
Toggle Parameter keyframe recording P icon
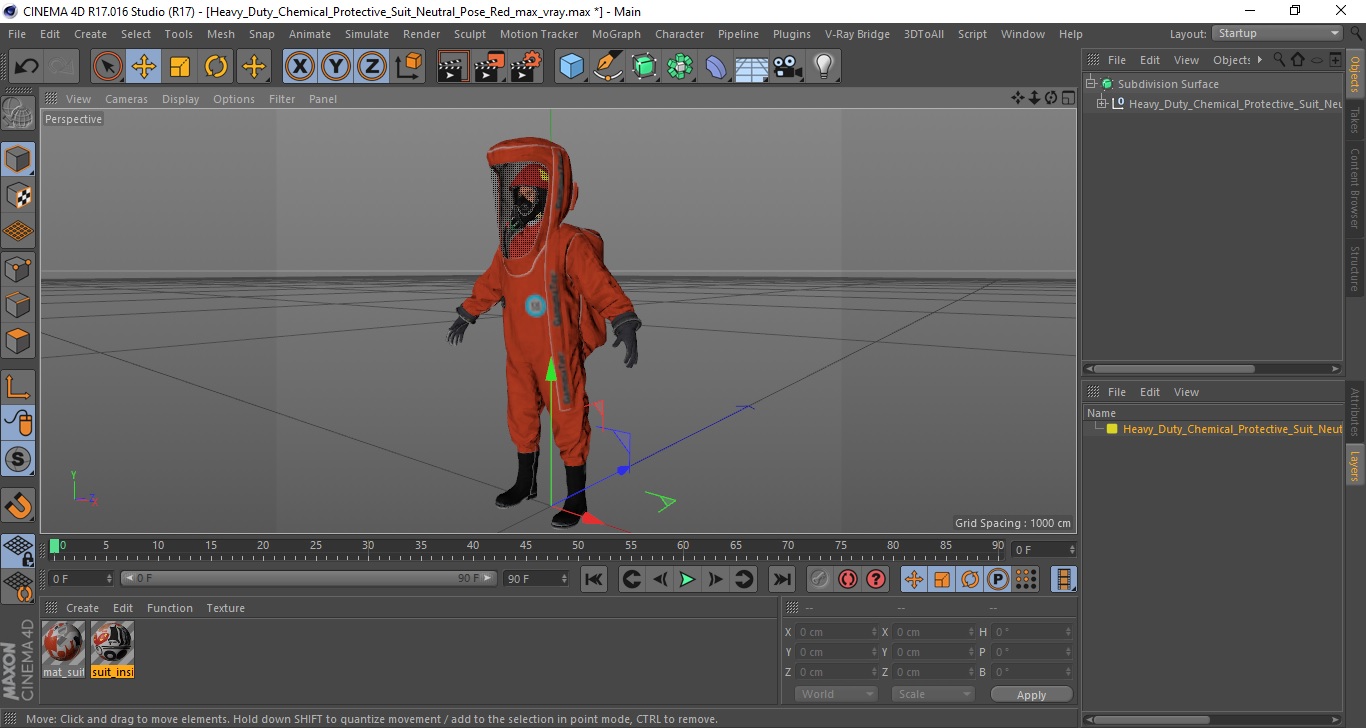click(x=998, y=579)
